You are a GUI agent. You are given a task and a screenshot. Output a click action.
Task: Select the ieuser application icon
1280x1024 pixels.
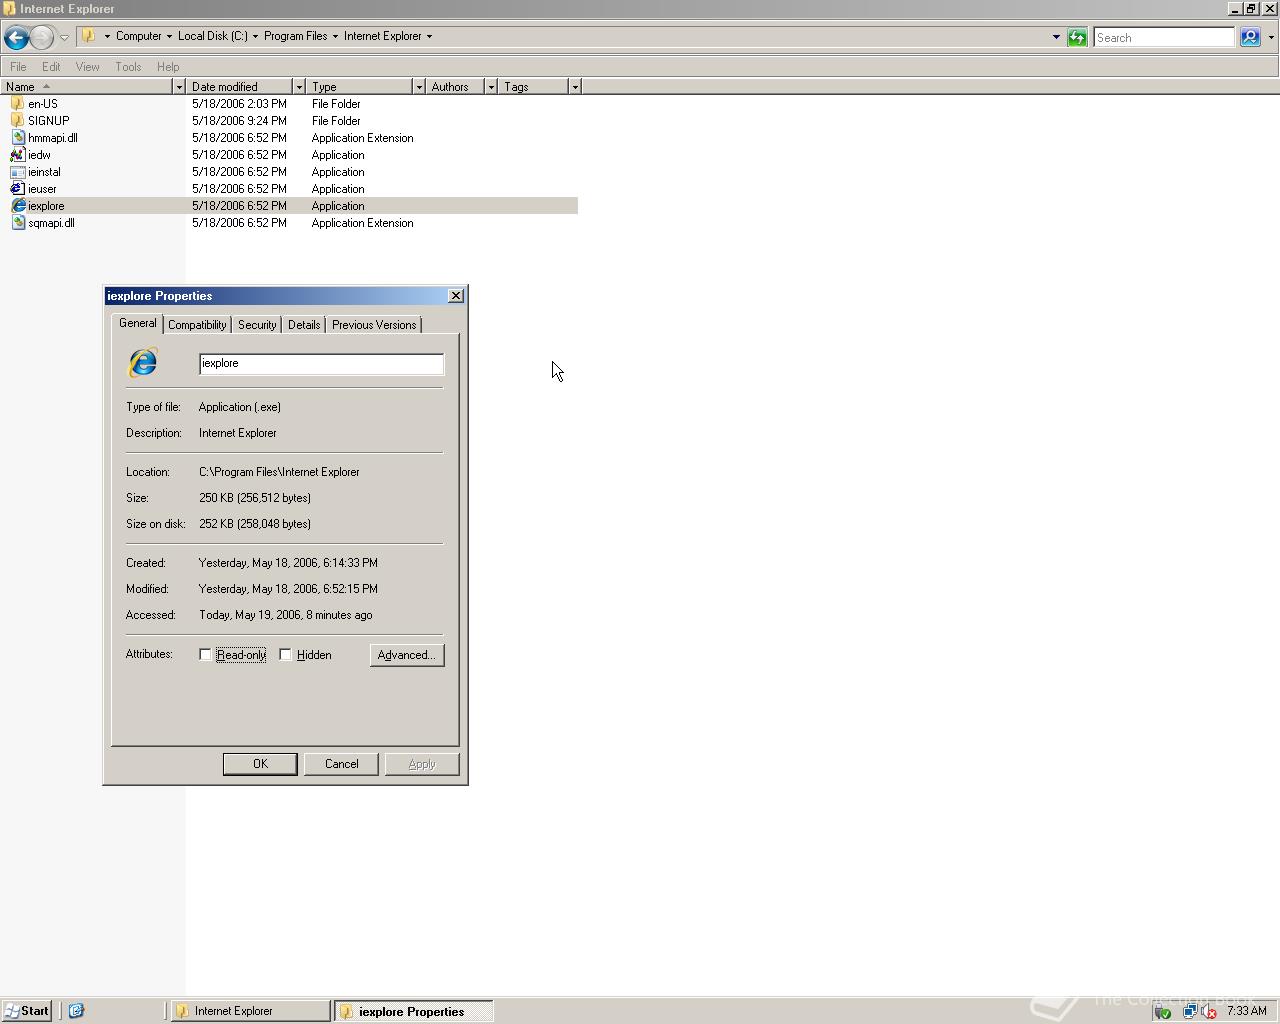(x=17, y=189)
